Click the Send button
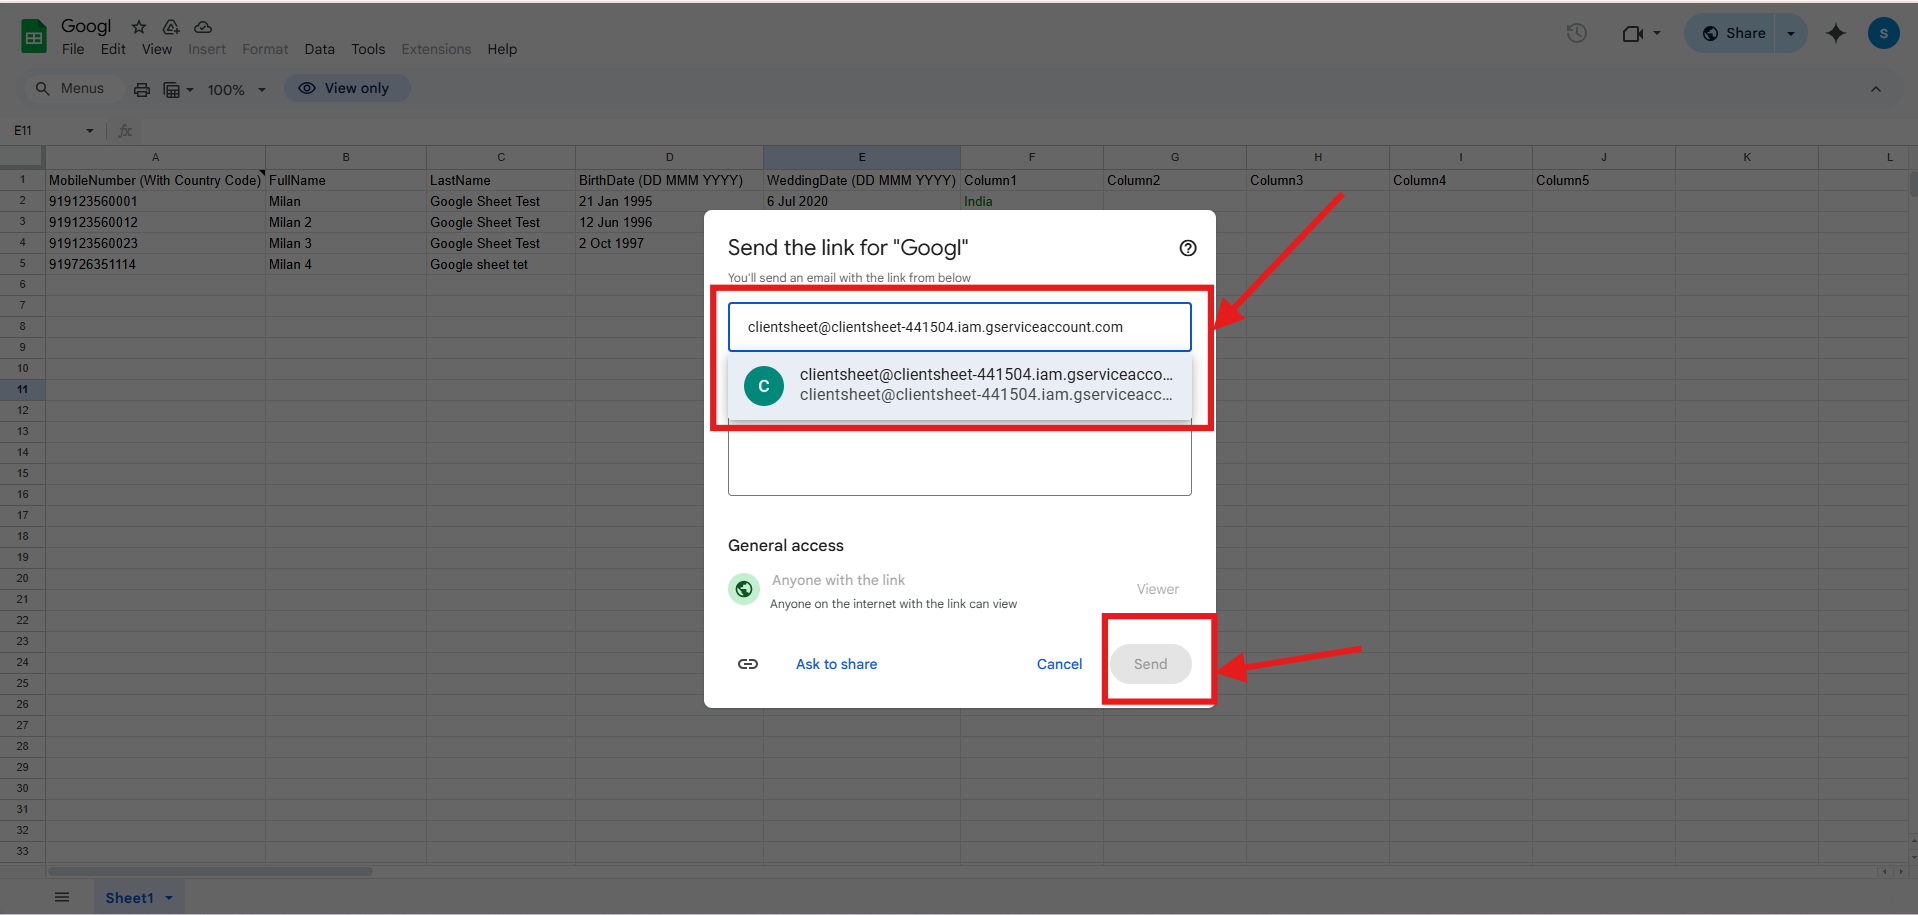The height and width of the screenshot is (915, 1918). tap(1150, 664)
